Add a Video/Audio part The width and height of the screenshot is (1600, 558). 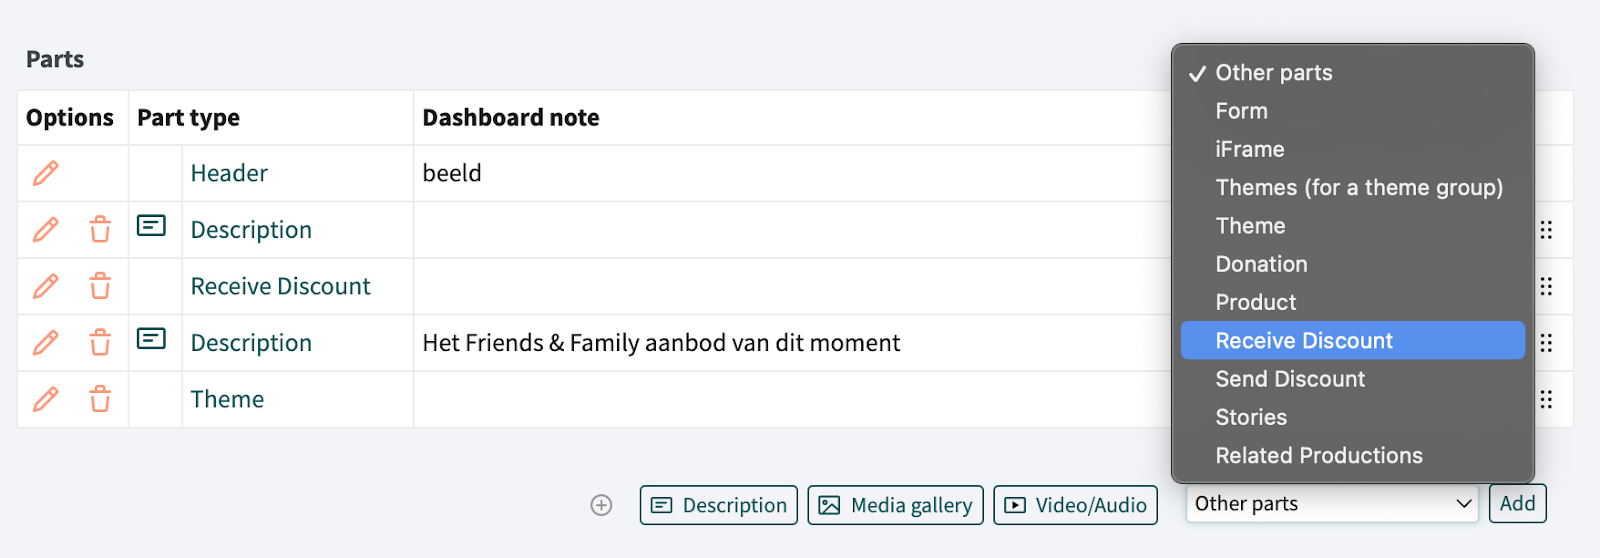(x=1075, y=505)
